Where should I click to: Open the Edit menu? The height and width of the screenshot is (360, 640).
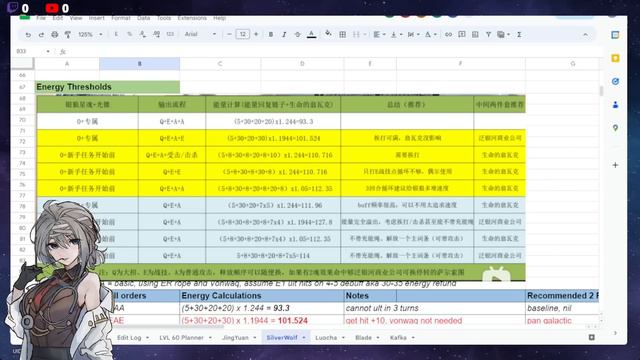pos(58,18)
